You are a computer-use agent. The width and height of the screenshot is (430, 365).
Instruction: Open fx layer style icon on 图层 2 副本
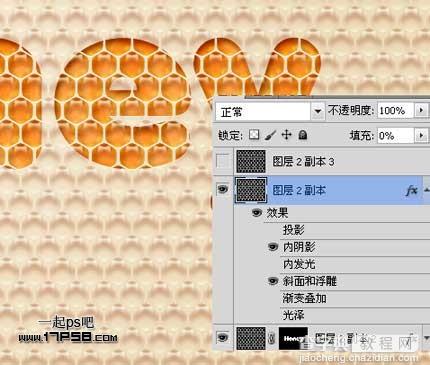point(412,190)
